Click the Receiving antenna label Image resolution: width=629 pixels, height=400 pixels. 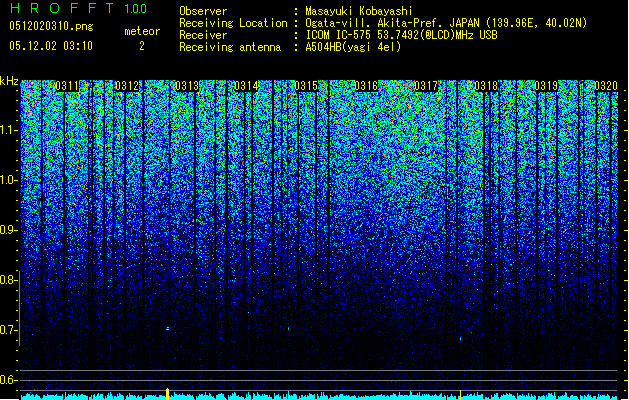pyautogui.click(x=230, y=47)
